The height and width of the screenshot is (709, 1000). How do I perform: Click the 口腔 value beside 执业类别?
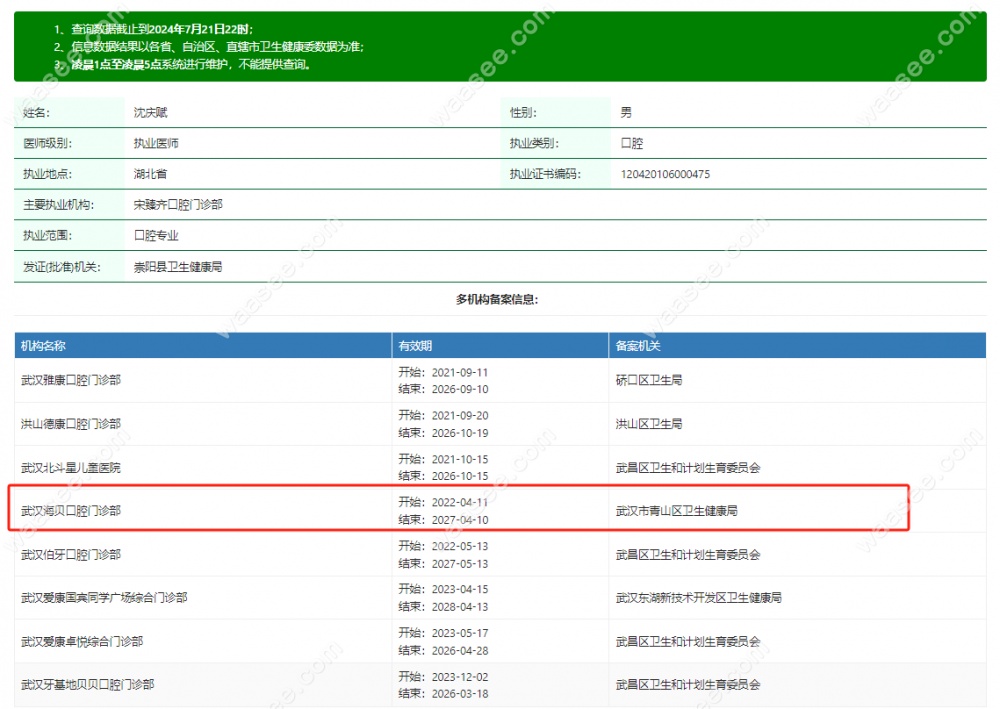click(x=631, y=143)
